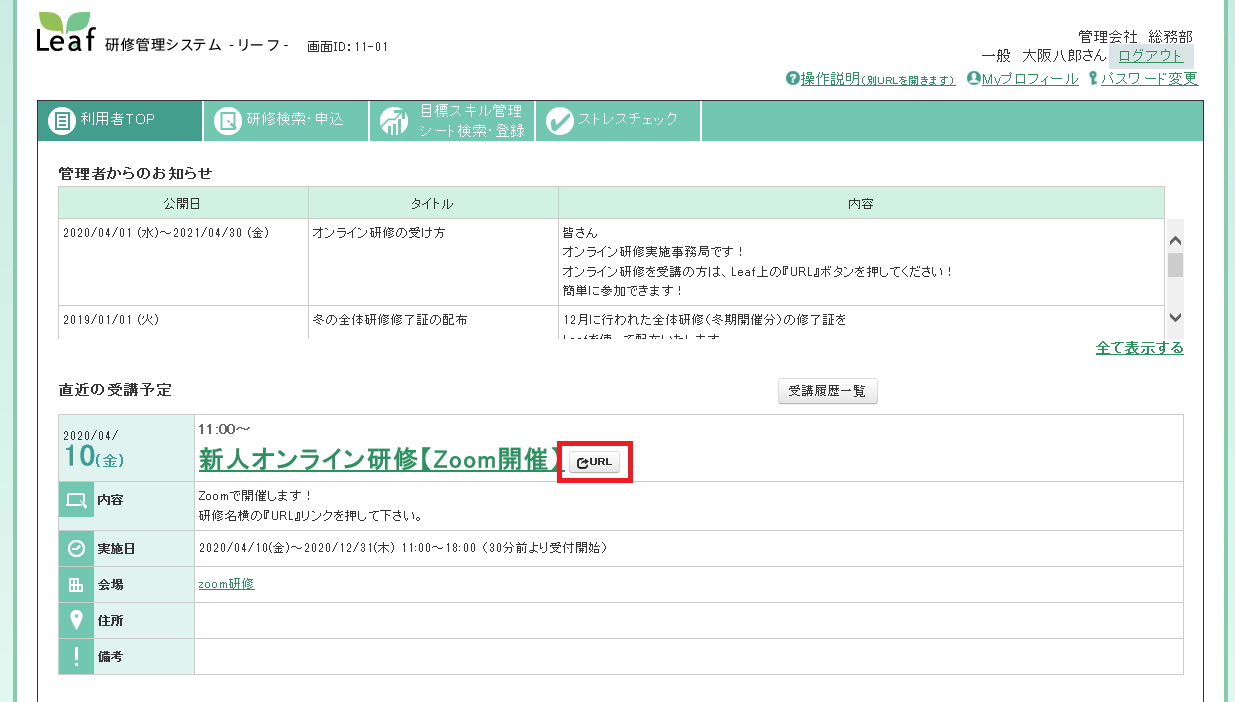
Task: Click the 直近の受講予定 heading
Action: click(x=115, y=390)
